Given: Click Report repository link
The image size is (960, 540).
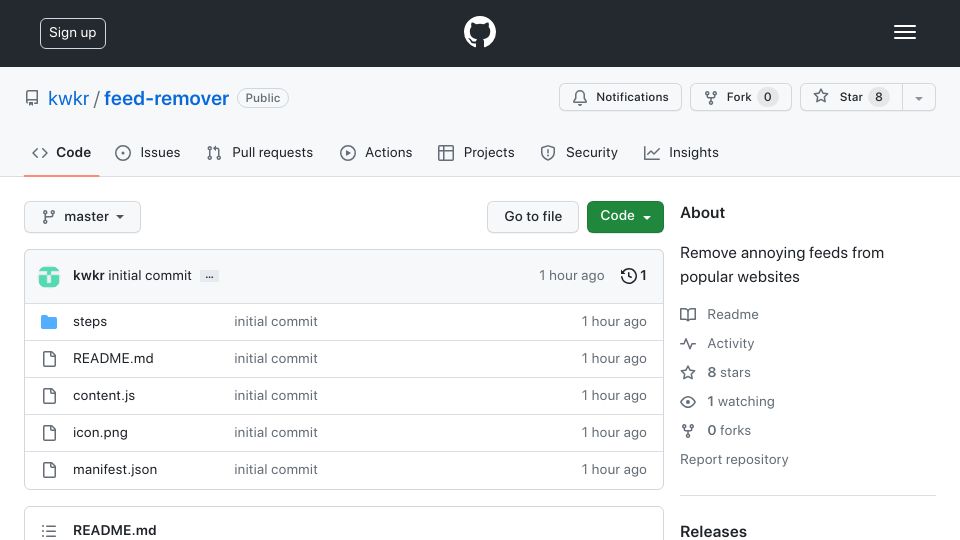Looking at the screenshot, I should 734,460.
